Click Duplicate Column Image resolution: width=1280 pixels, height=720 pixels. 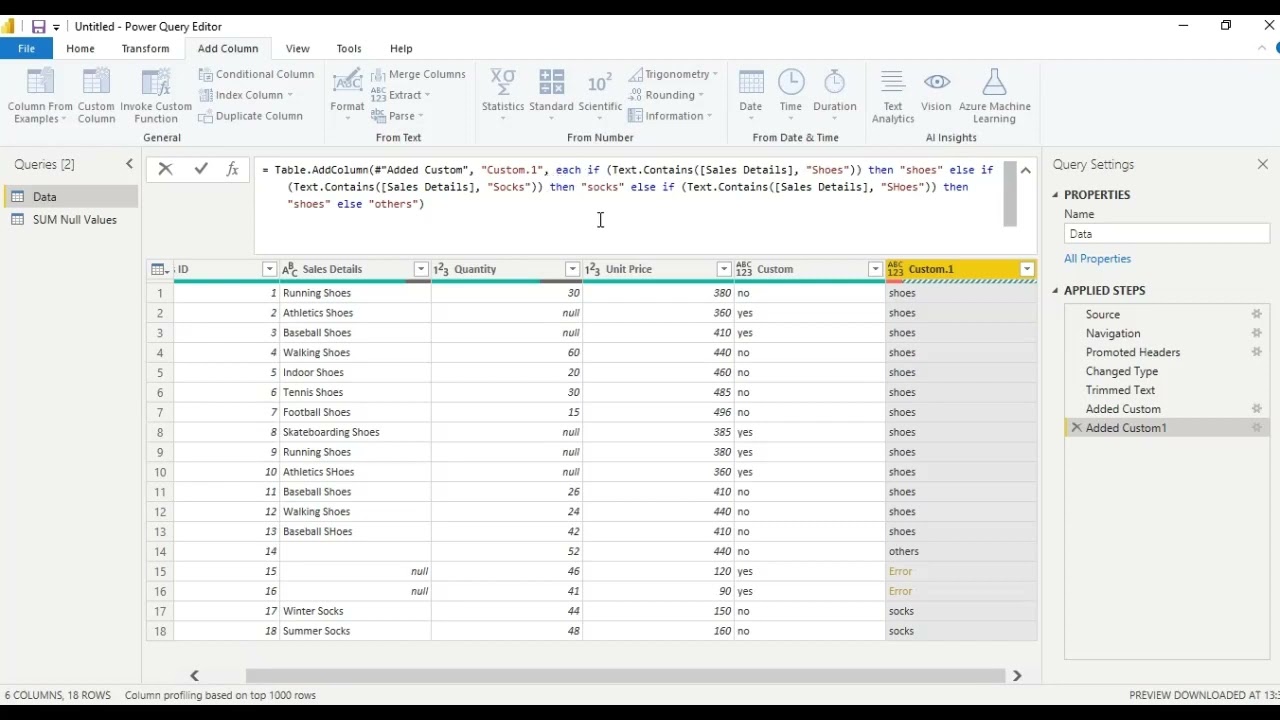250,116
